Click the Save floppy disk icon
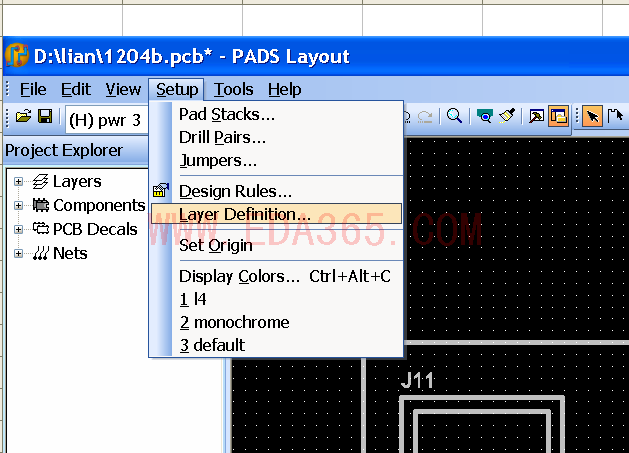The image size is (629, 453). [x=45, y=116]
